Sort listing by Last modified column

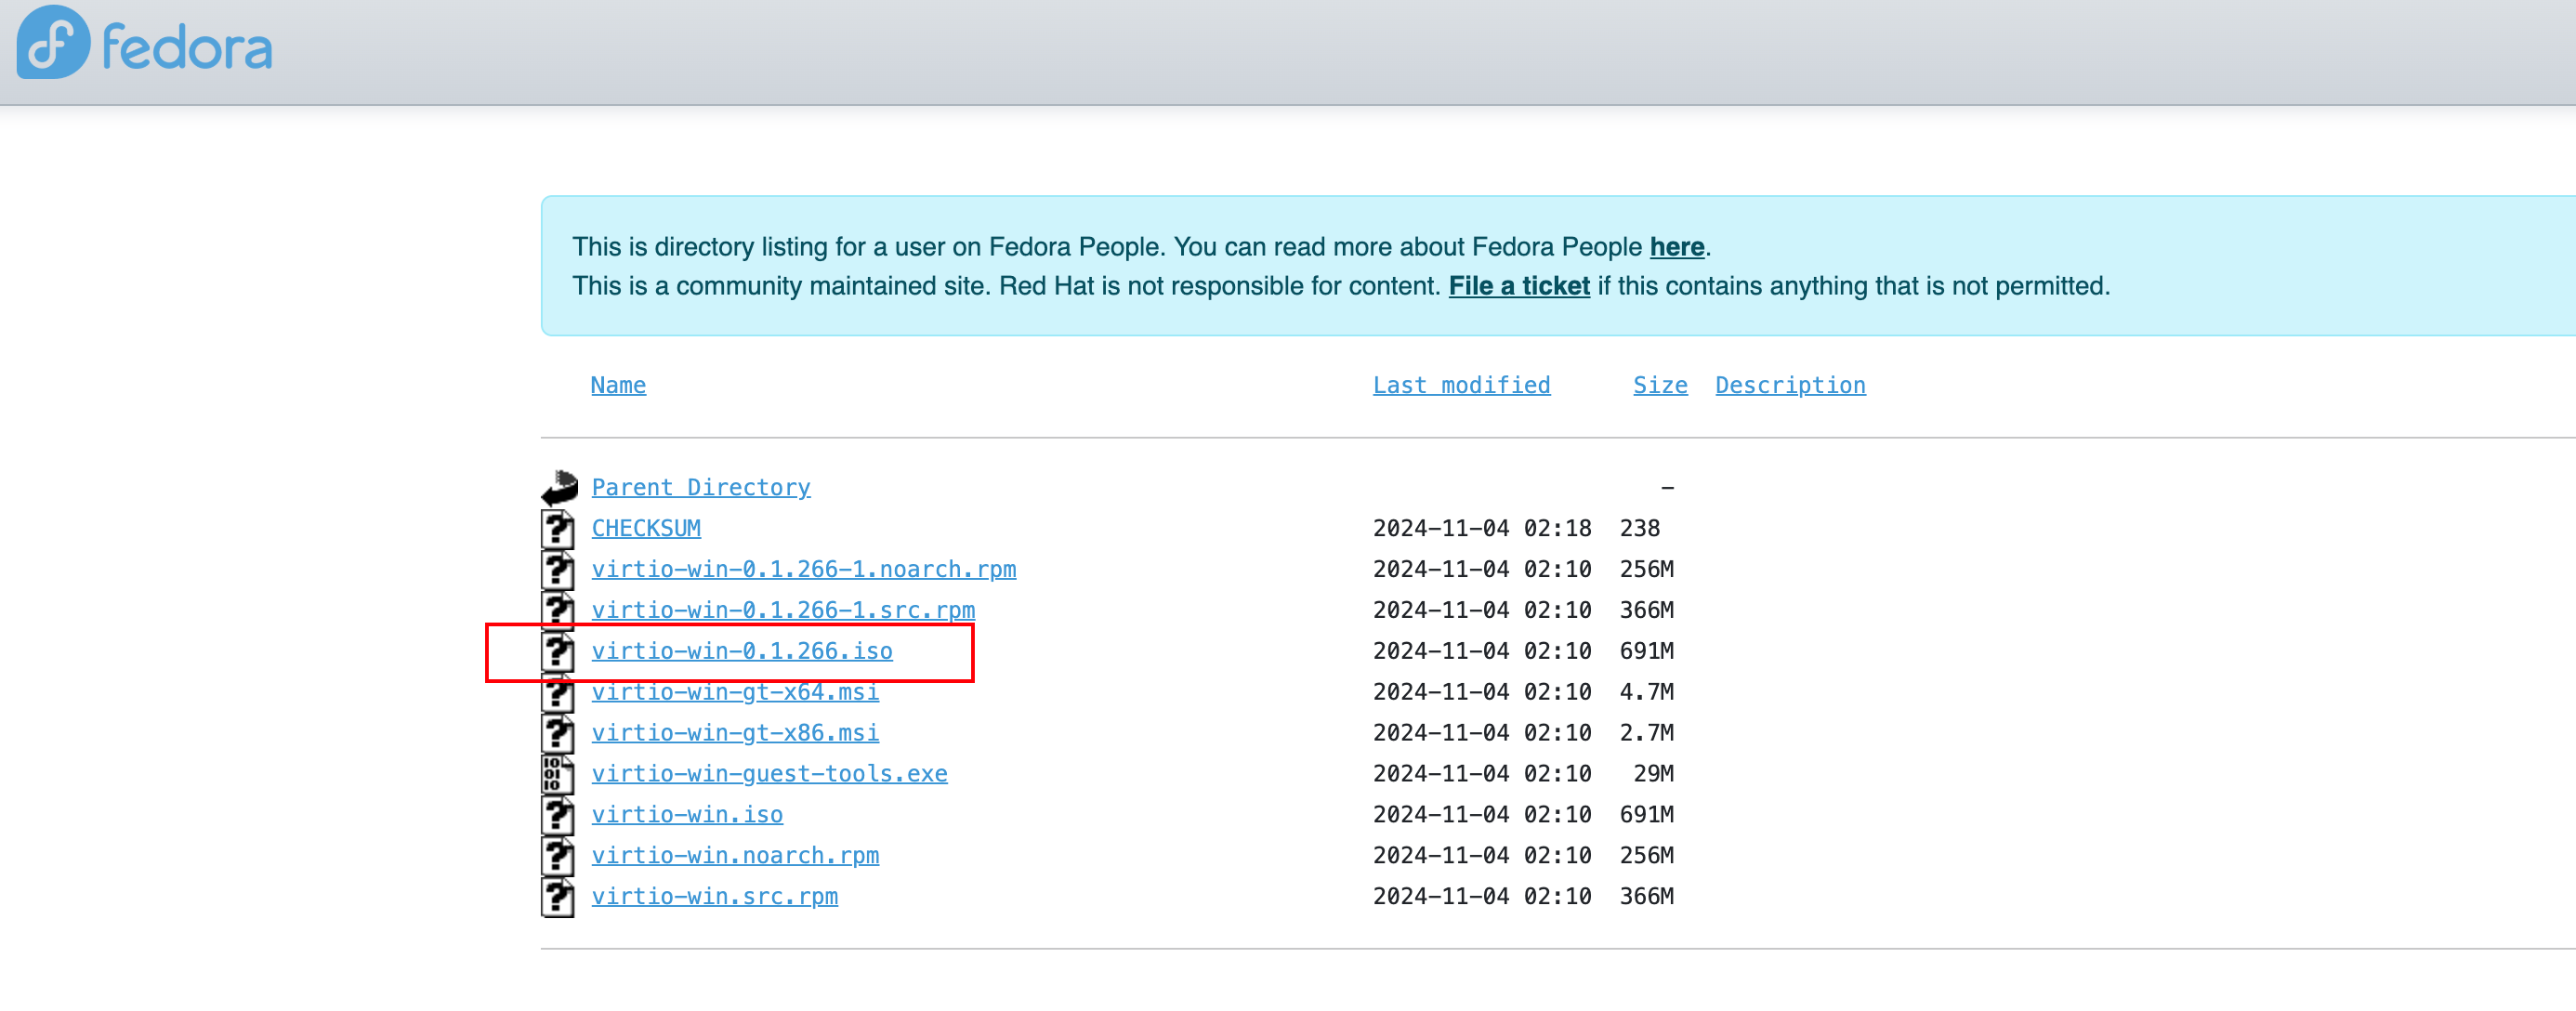click(1461, 385)
